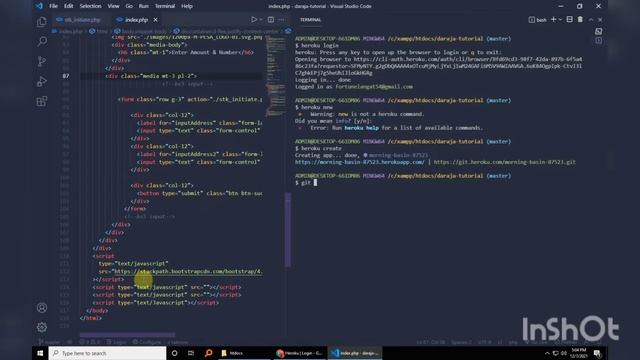640x360 pixels.
Task: Click the taskbar clock
Action: (x=578, y=353)
